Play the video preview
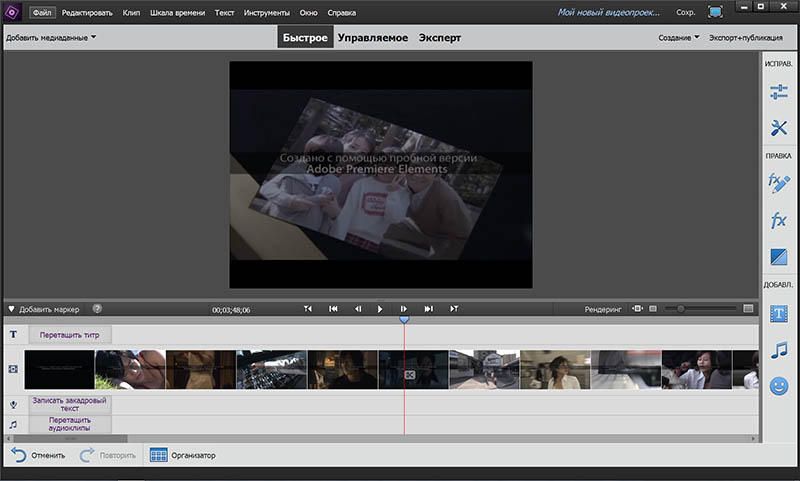 (x=380, y=309)
